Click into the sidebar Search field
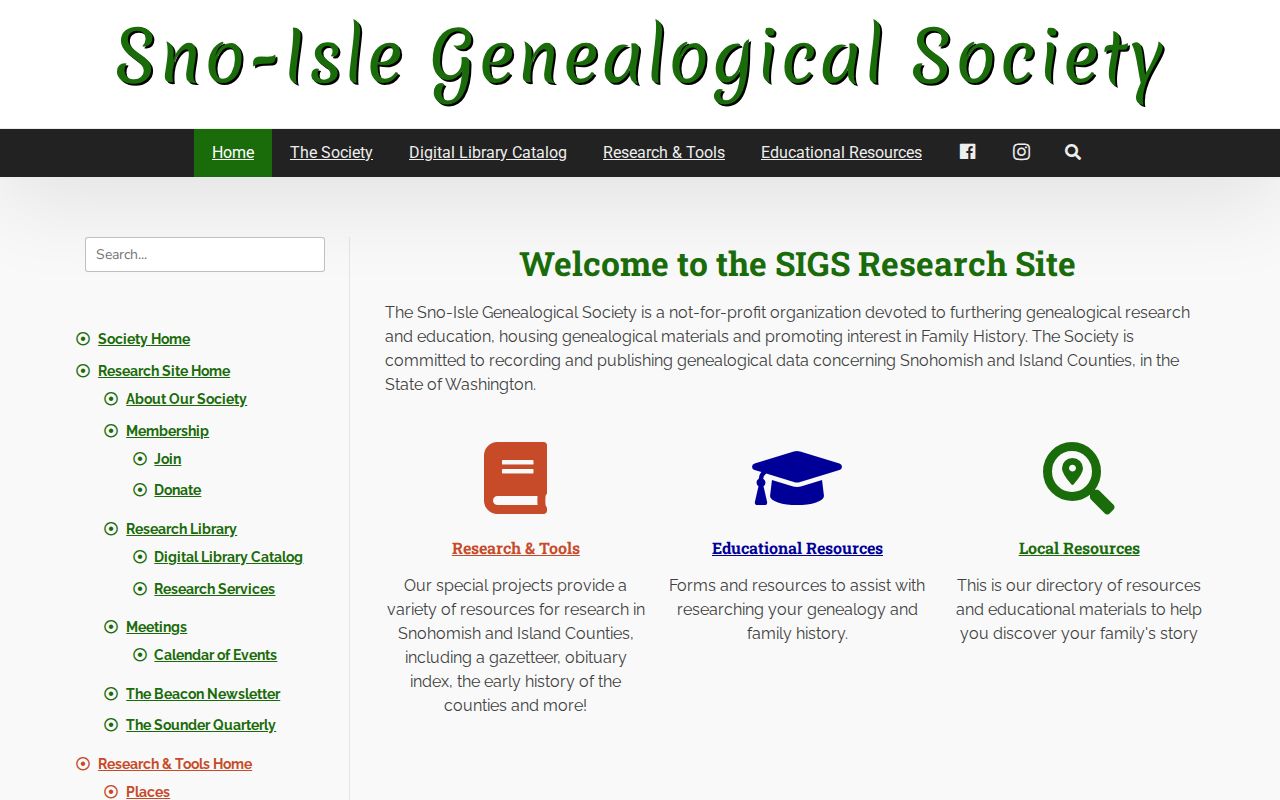The width and height of the screenshot is (1280, 800). [x=205, y=254]
